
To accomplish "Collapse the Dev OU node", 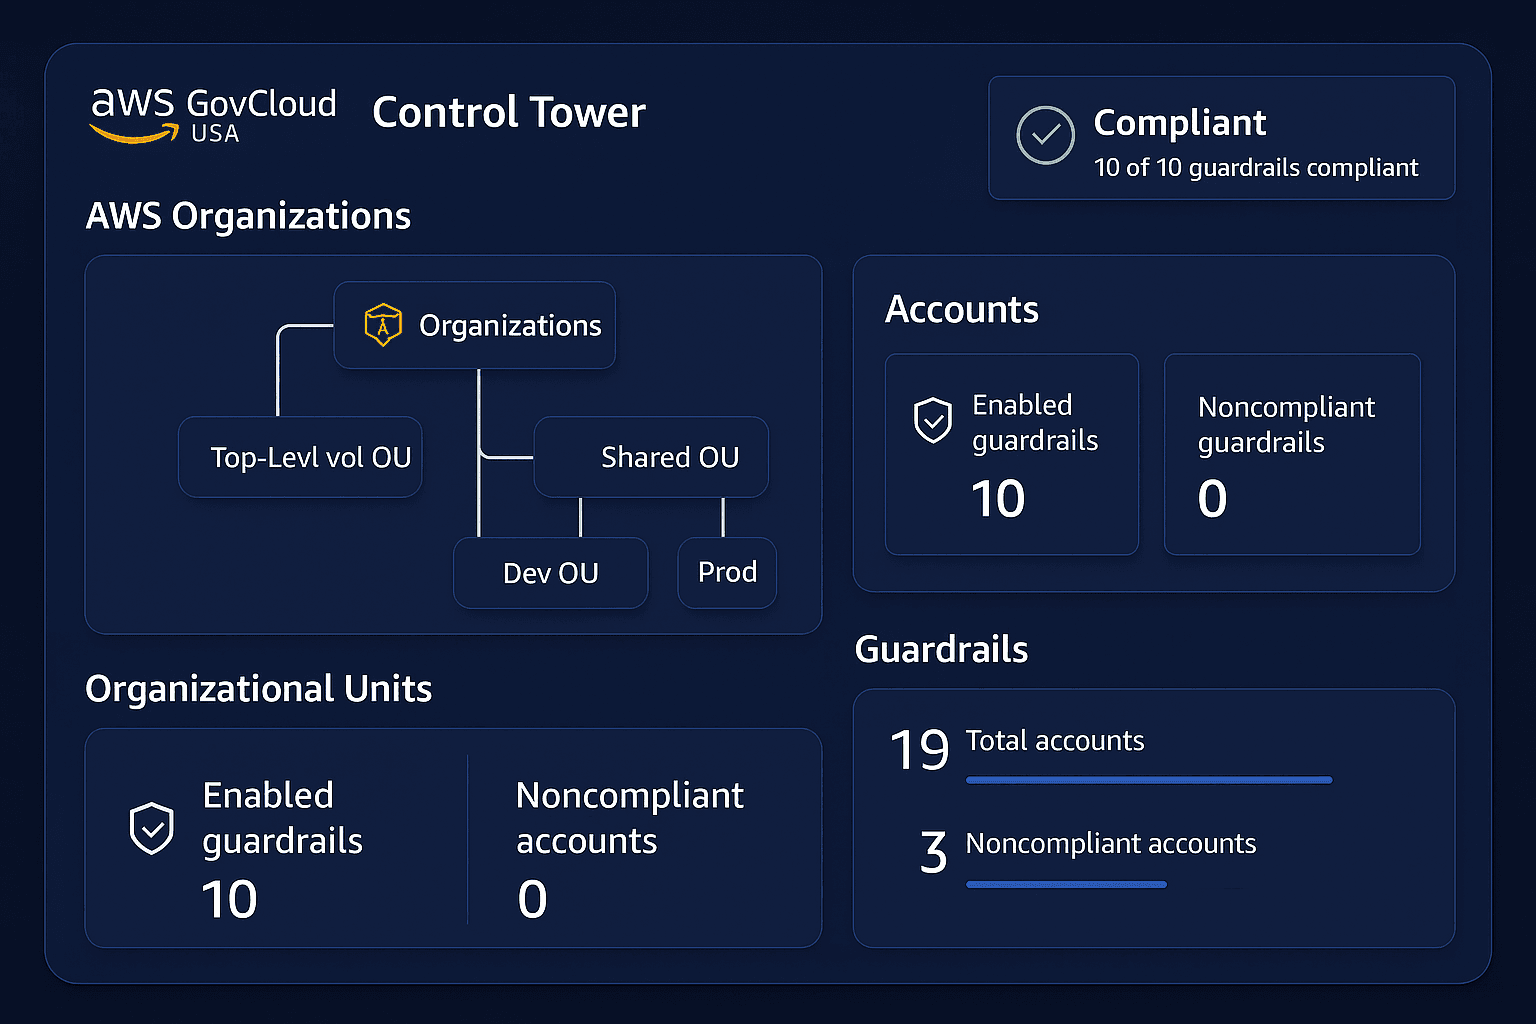I will [550, 572].
